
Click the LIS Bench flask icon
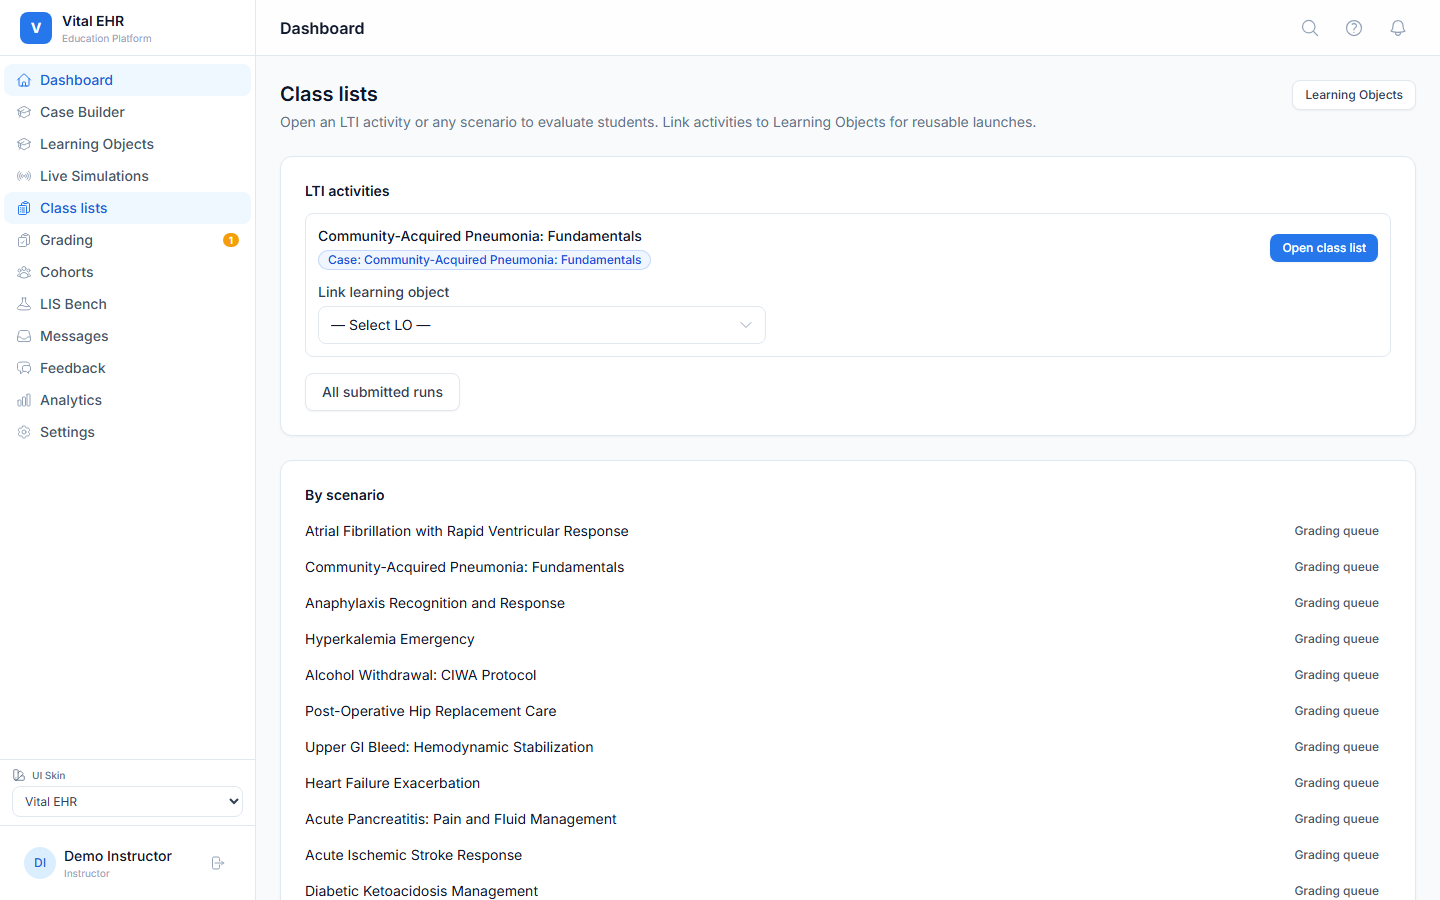tap(24, 304)
